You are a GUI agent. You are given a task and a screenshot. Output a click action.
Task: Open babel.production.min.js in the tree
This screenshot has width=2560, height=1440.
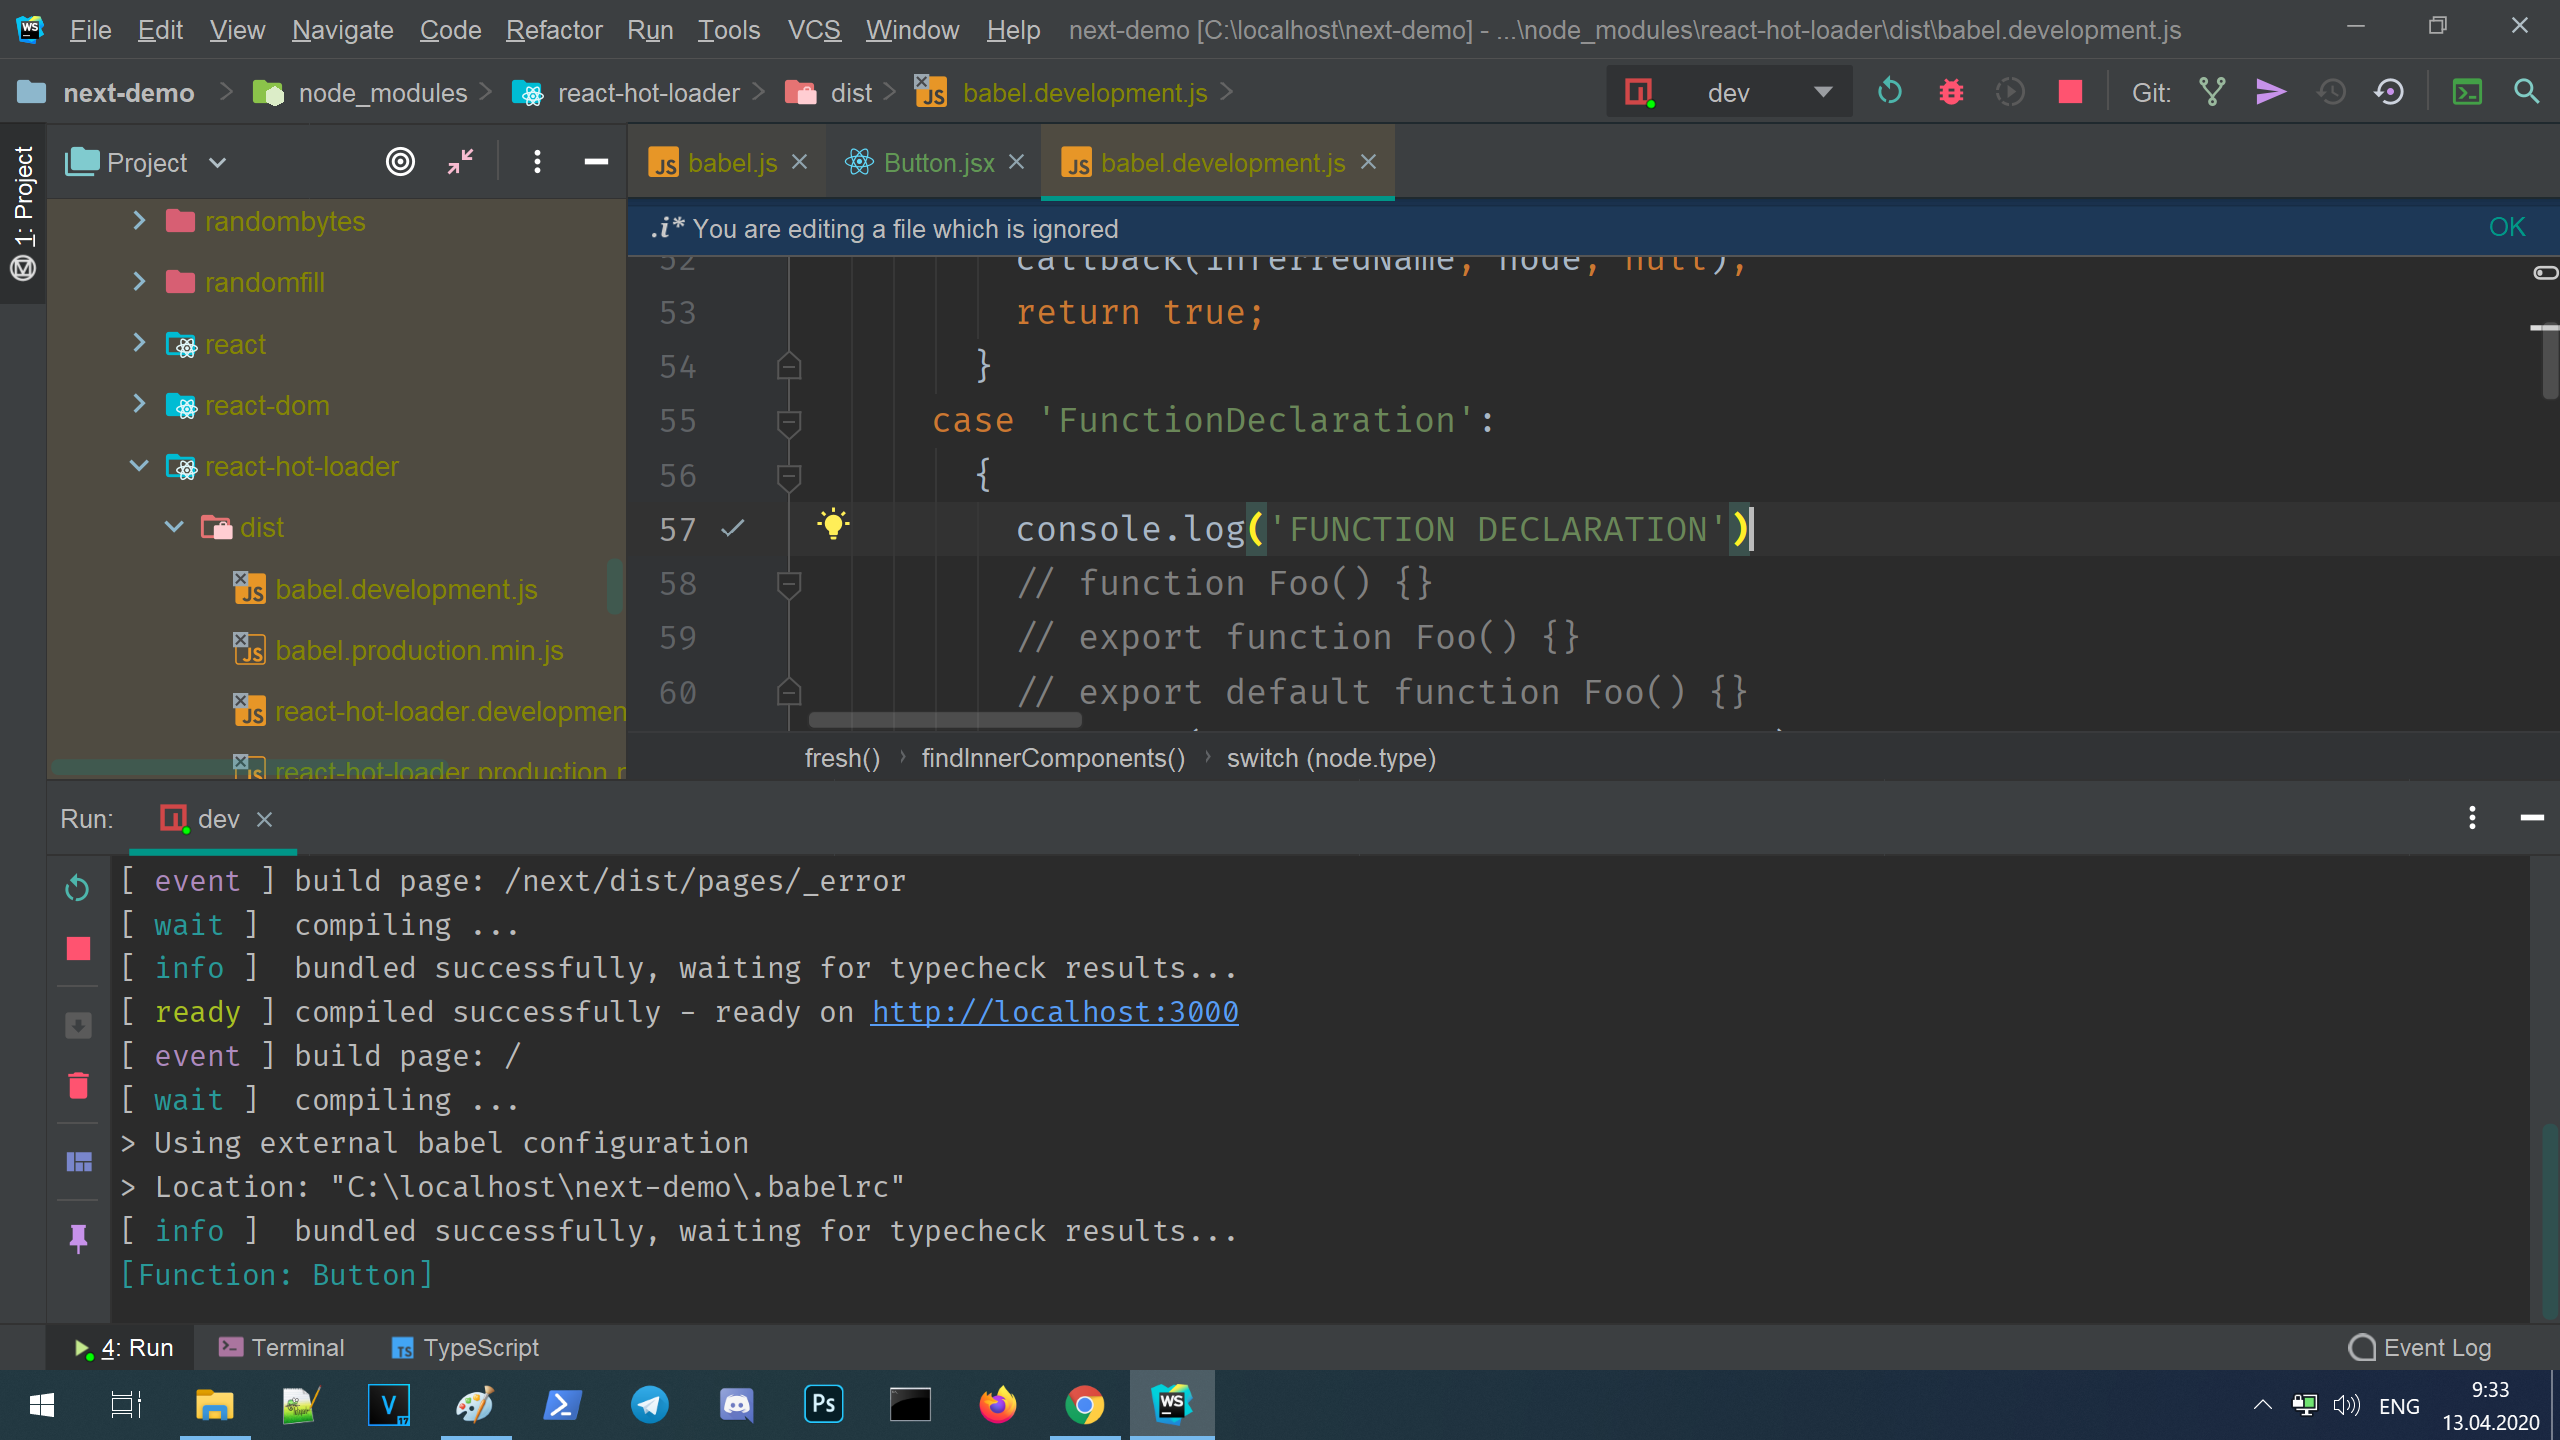418,650
